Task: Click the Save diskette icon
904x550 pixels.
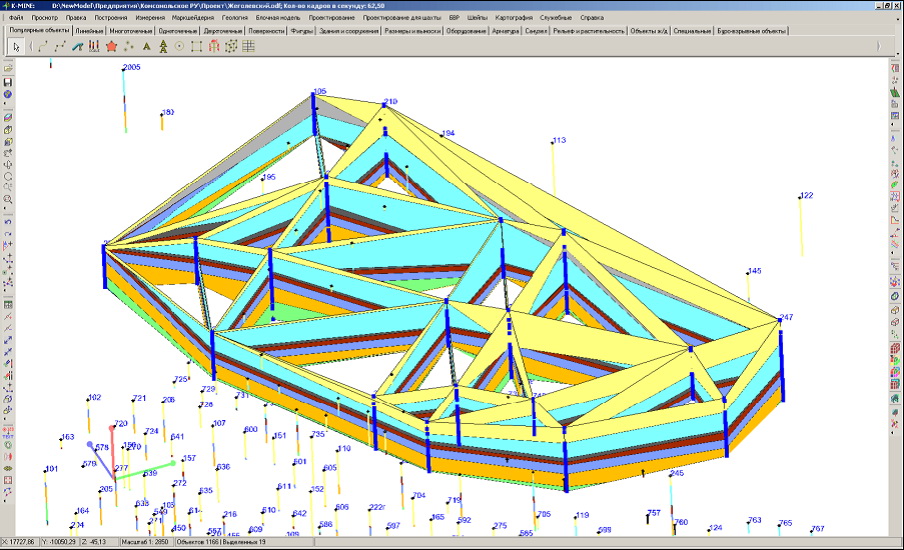Action: click(x=8, y=81)
